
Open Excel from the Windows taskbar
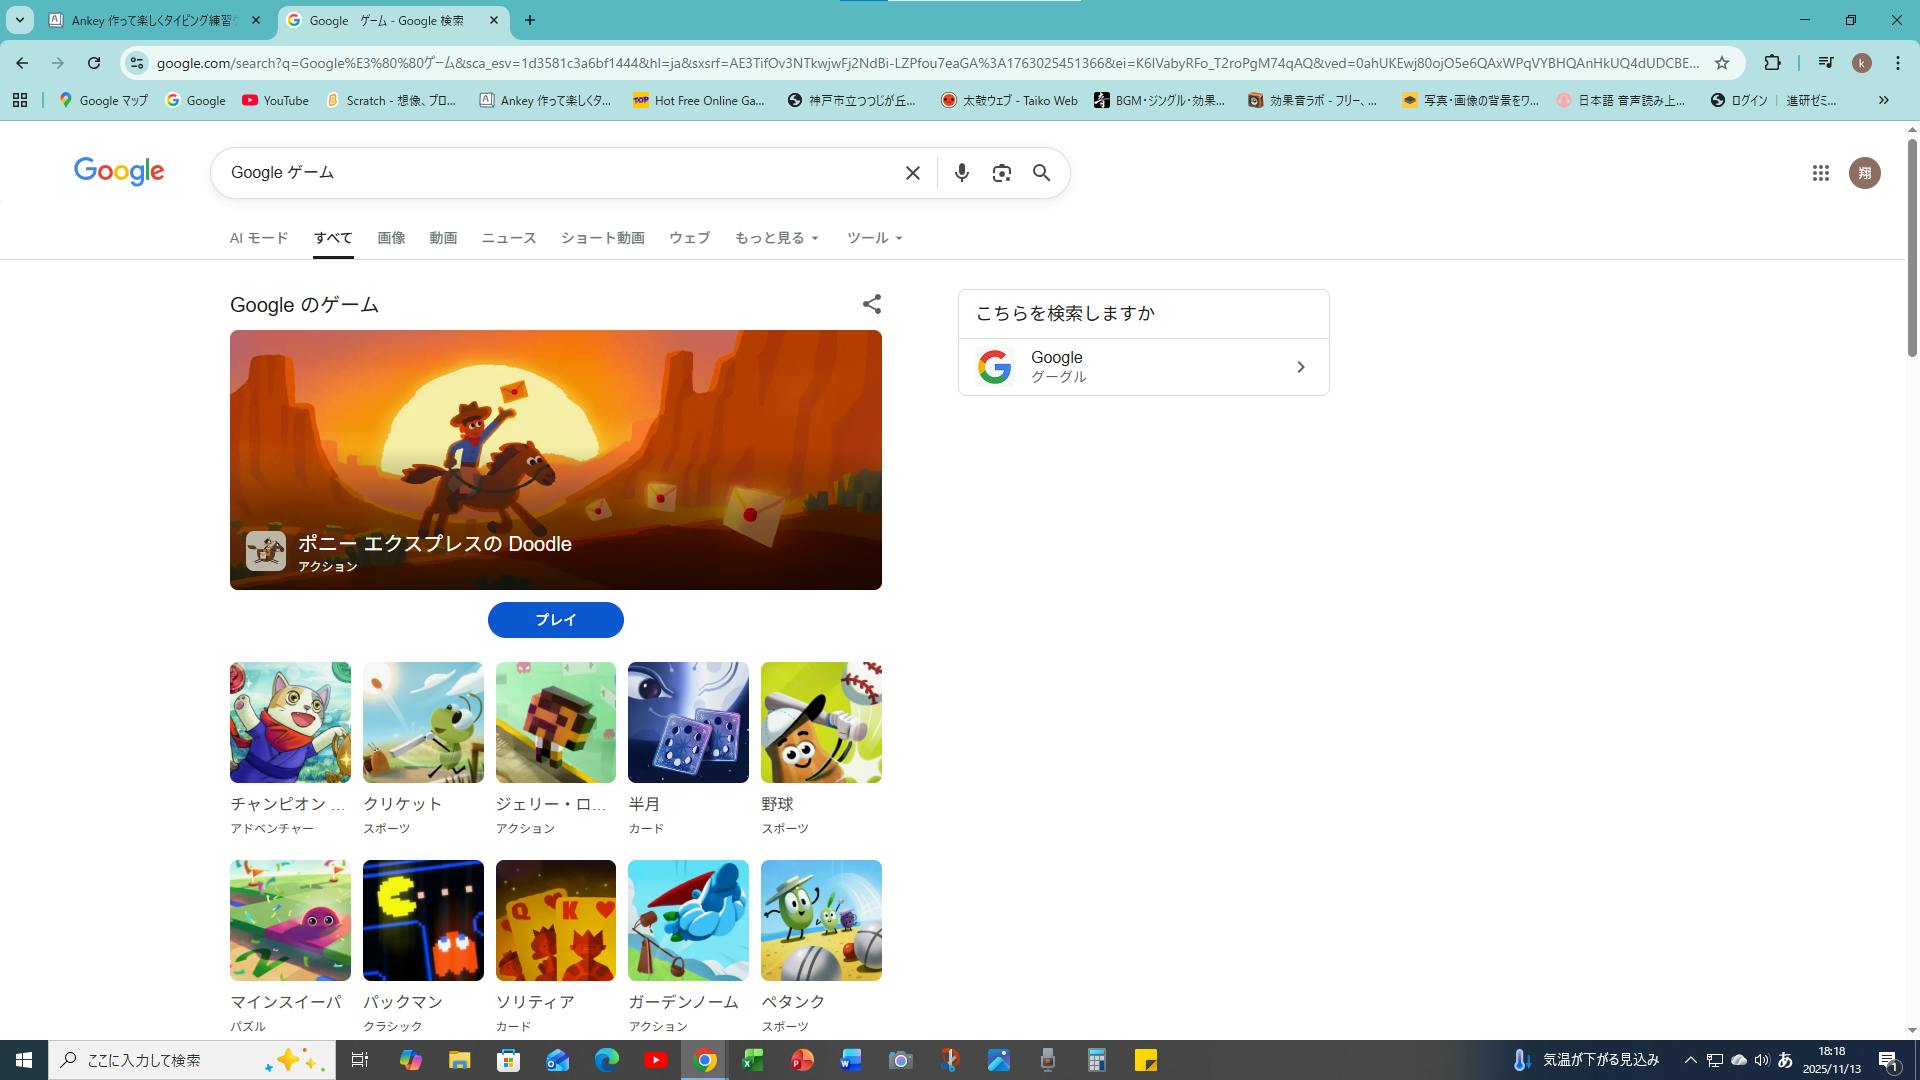tap(753, 1060)
